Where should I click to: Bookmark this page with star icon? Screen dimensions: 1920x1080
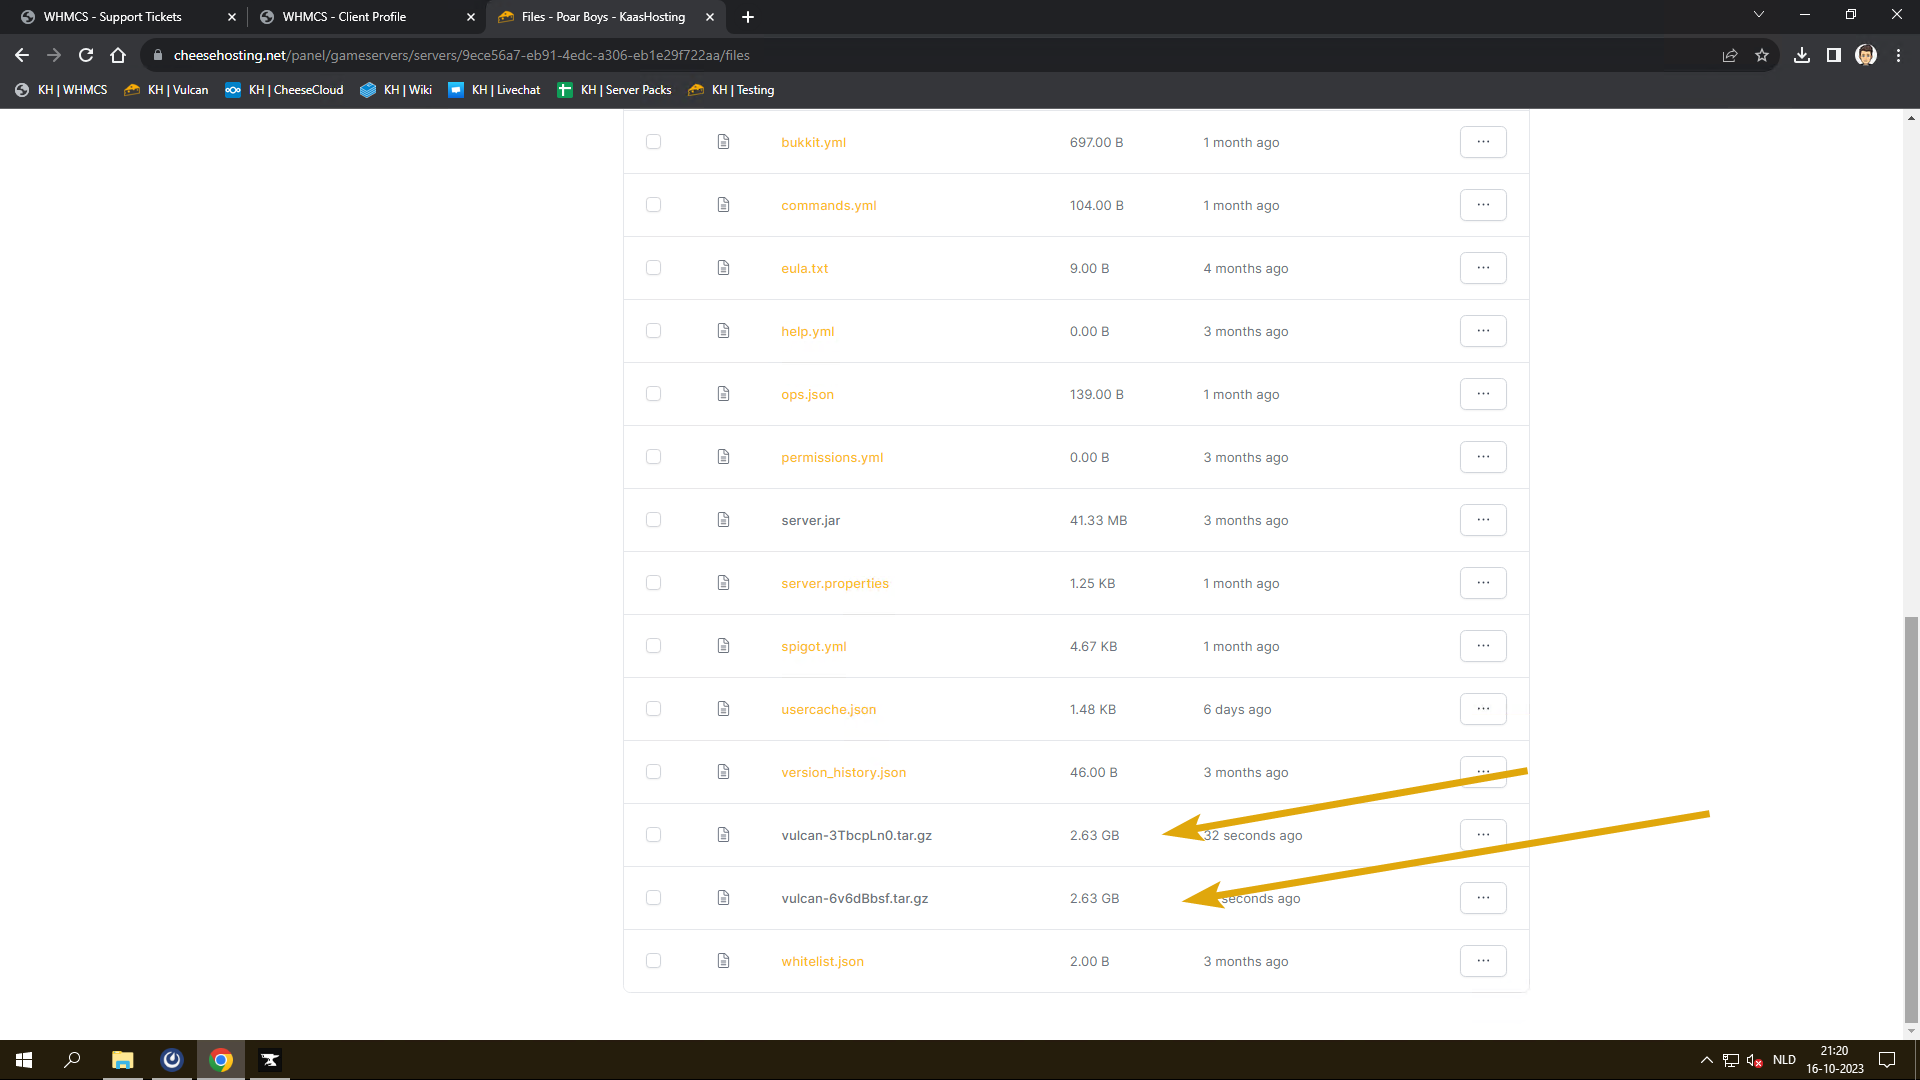click(x=1762, y=55)
